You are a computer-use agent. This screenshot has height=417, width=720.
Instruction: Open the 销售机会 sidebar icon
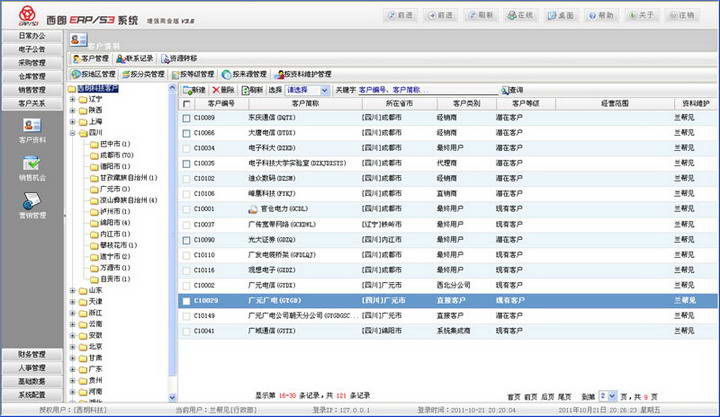pos(32,168)
